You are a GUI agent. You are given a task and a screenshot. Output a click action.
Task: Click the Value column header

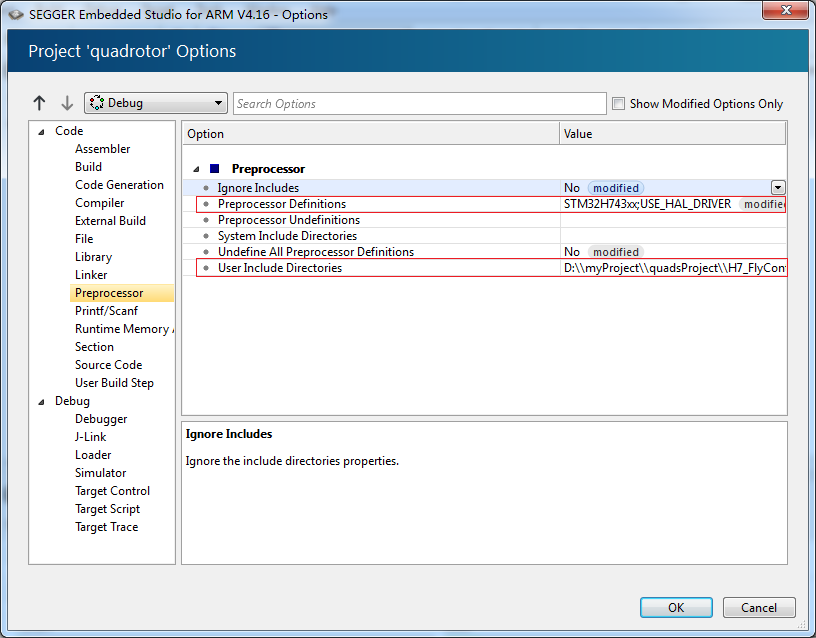(672, 134)
